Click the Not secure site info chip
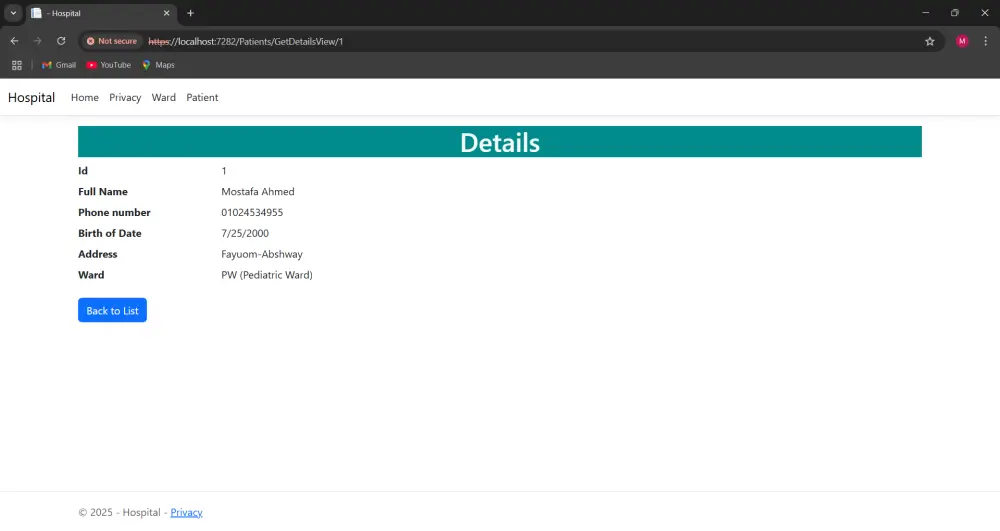1000x531 pixels. 112,41
